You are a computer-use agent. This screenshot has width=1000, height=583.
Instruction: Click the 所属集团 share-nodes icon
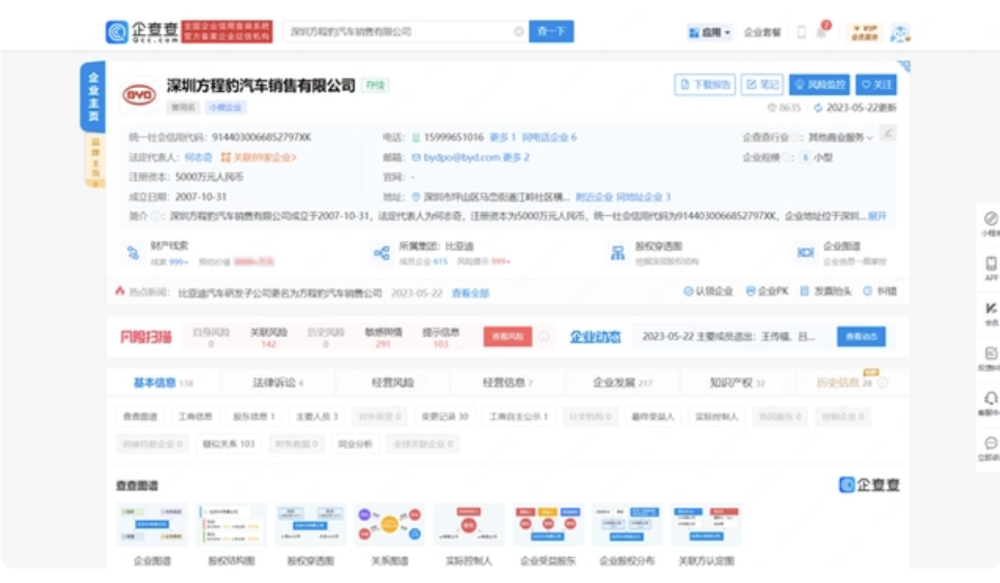click(381, 253)
